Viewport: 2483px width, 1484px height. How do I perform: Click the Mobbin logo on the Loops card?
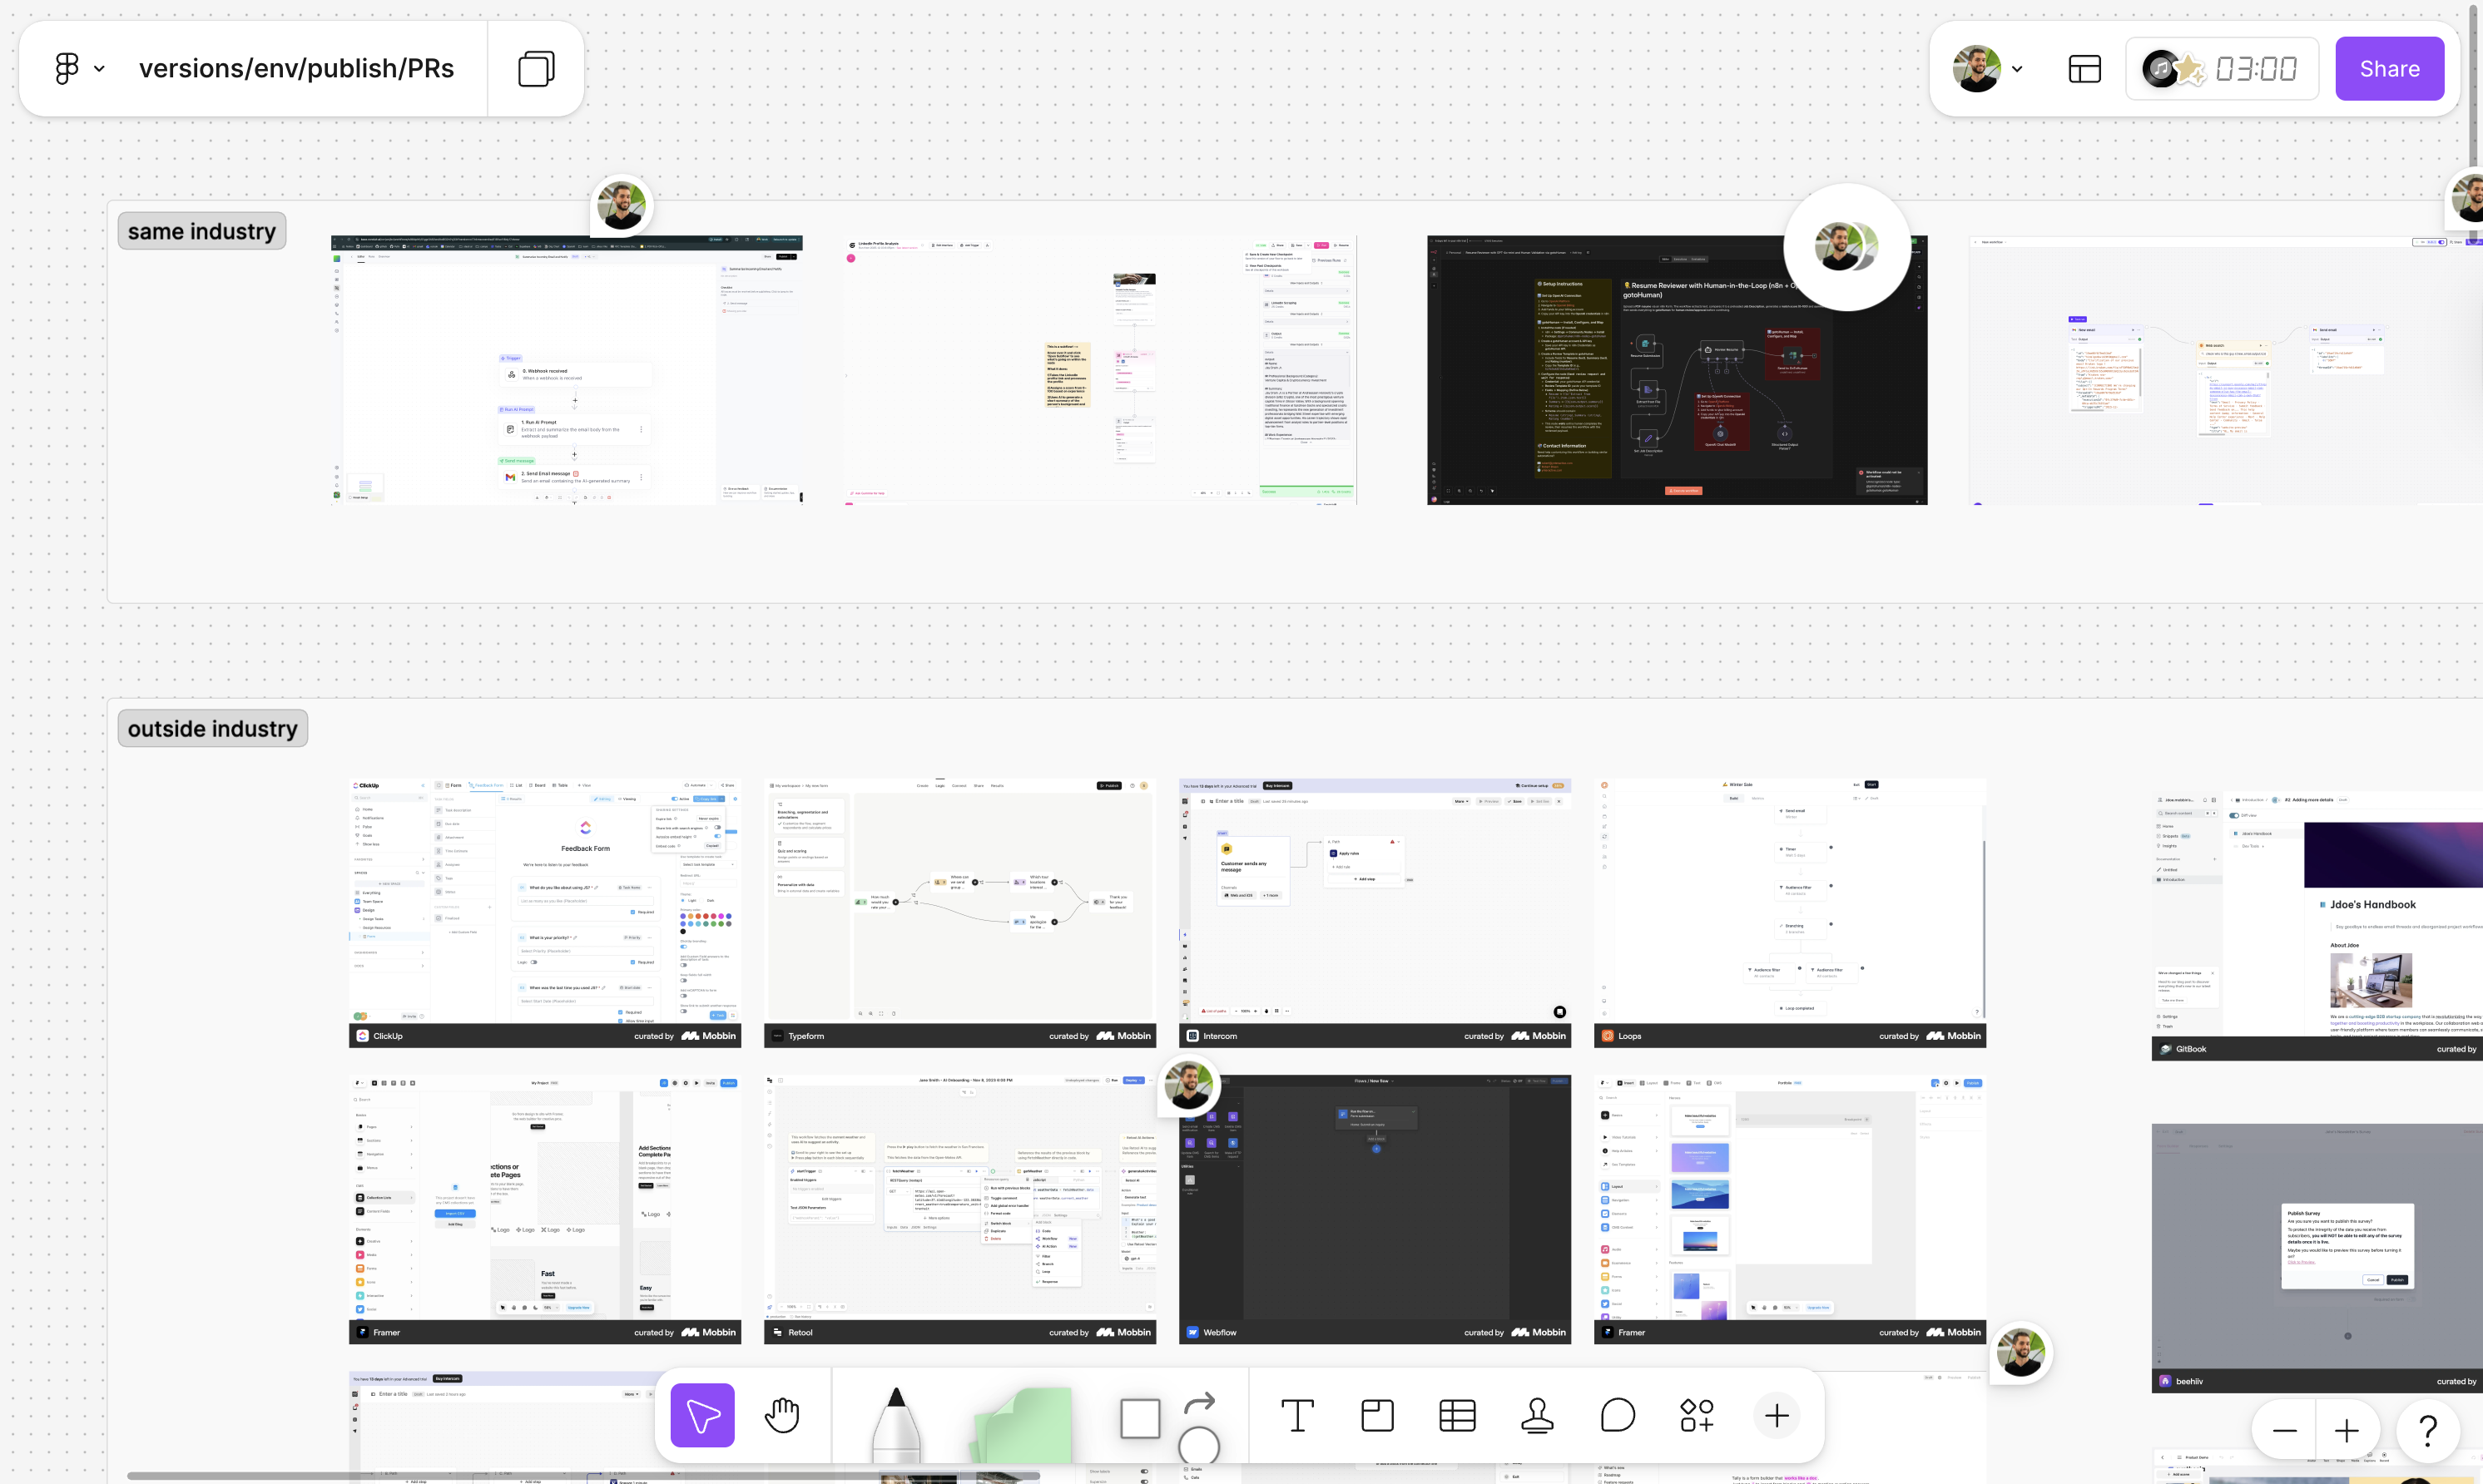pyautogui.click(x=1953, y=1036)
